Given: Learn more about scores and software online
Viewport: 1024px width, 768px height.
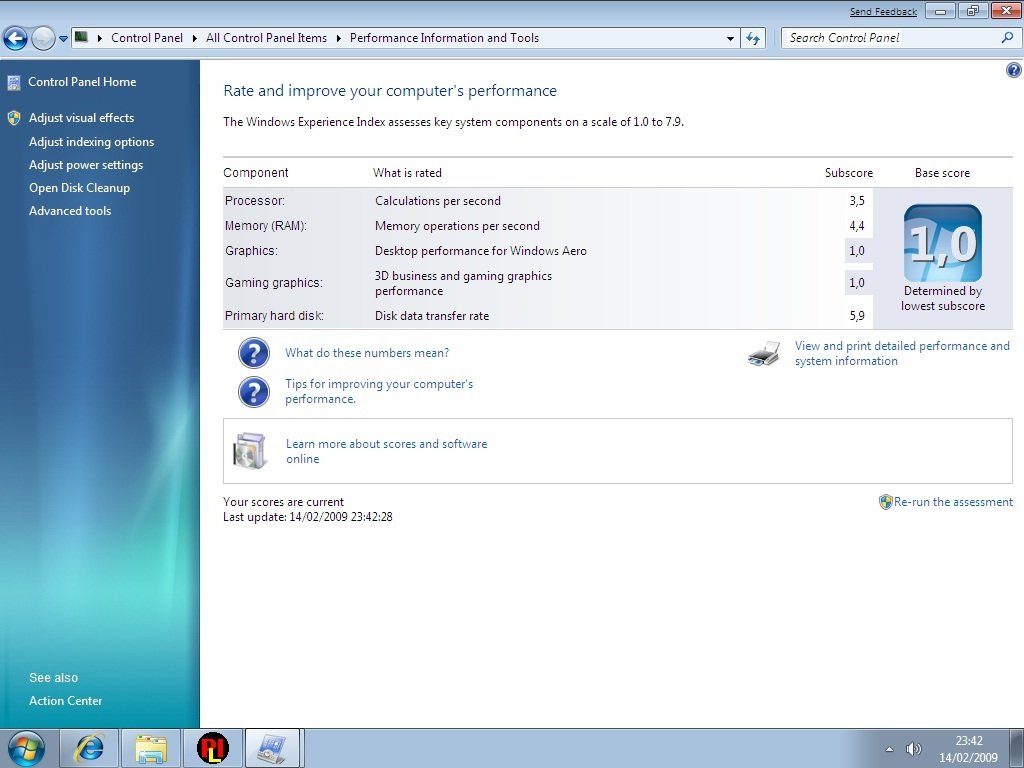Looking at the screenshot, I should [387, 451].
